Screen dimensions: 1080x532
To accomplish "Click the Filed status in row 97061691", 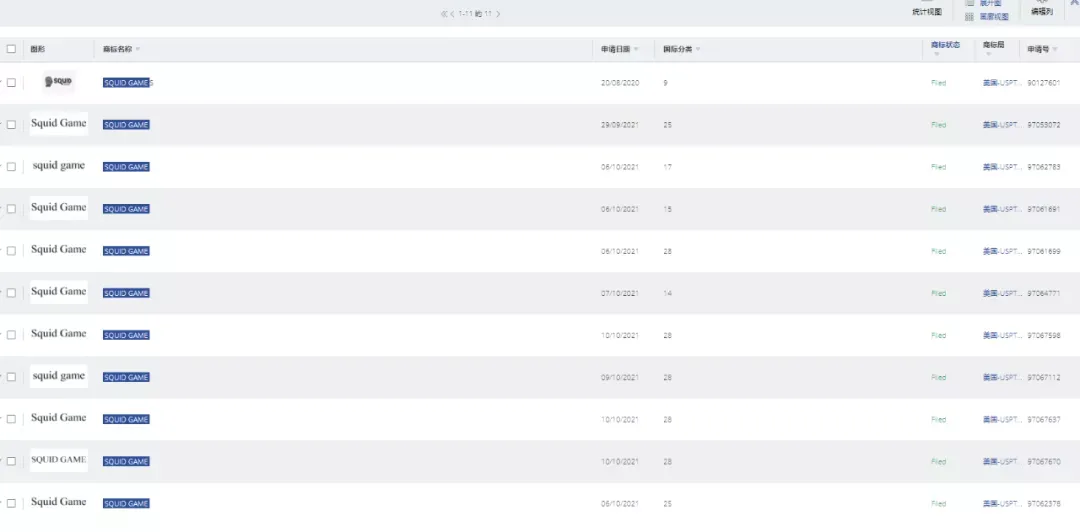I will (938, 209).
